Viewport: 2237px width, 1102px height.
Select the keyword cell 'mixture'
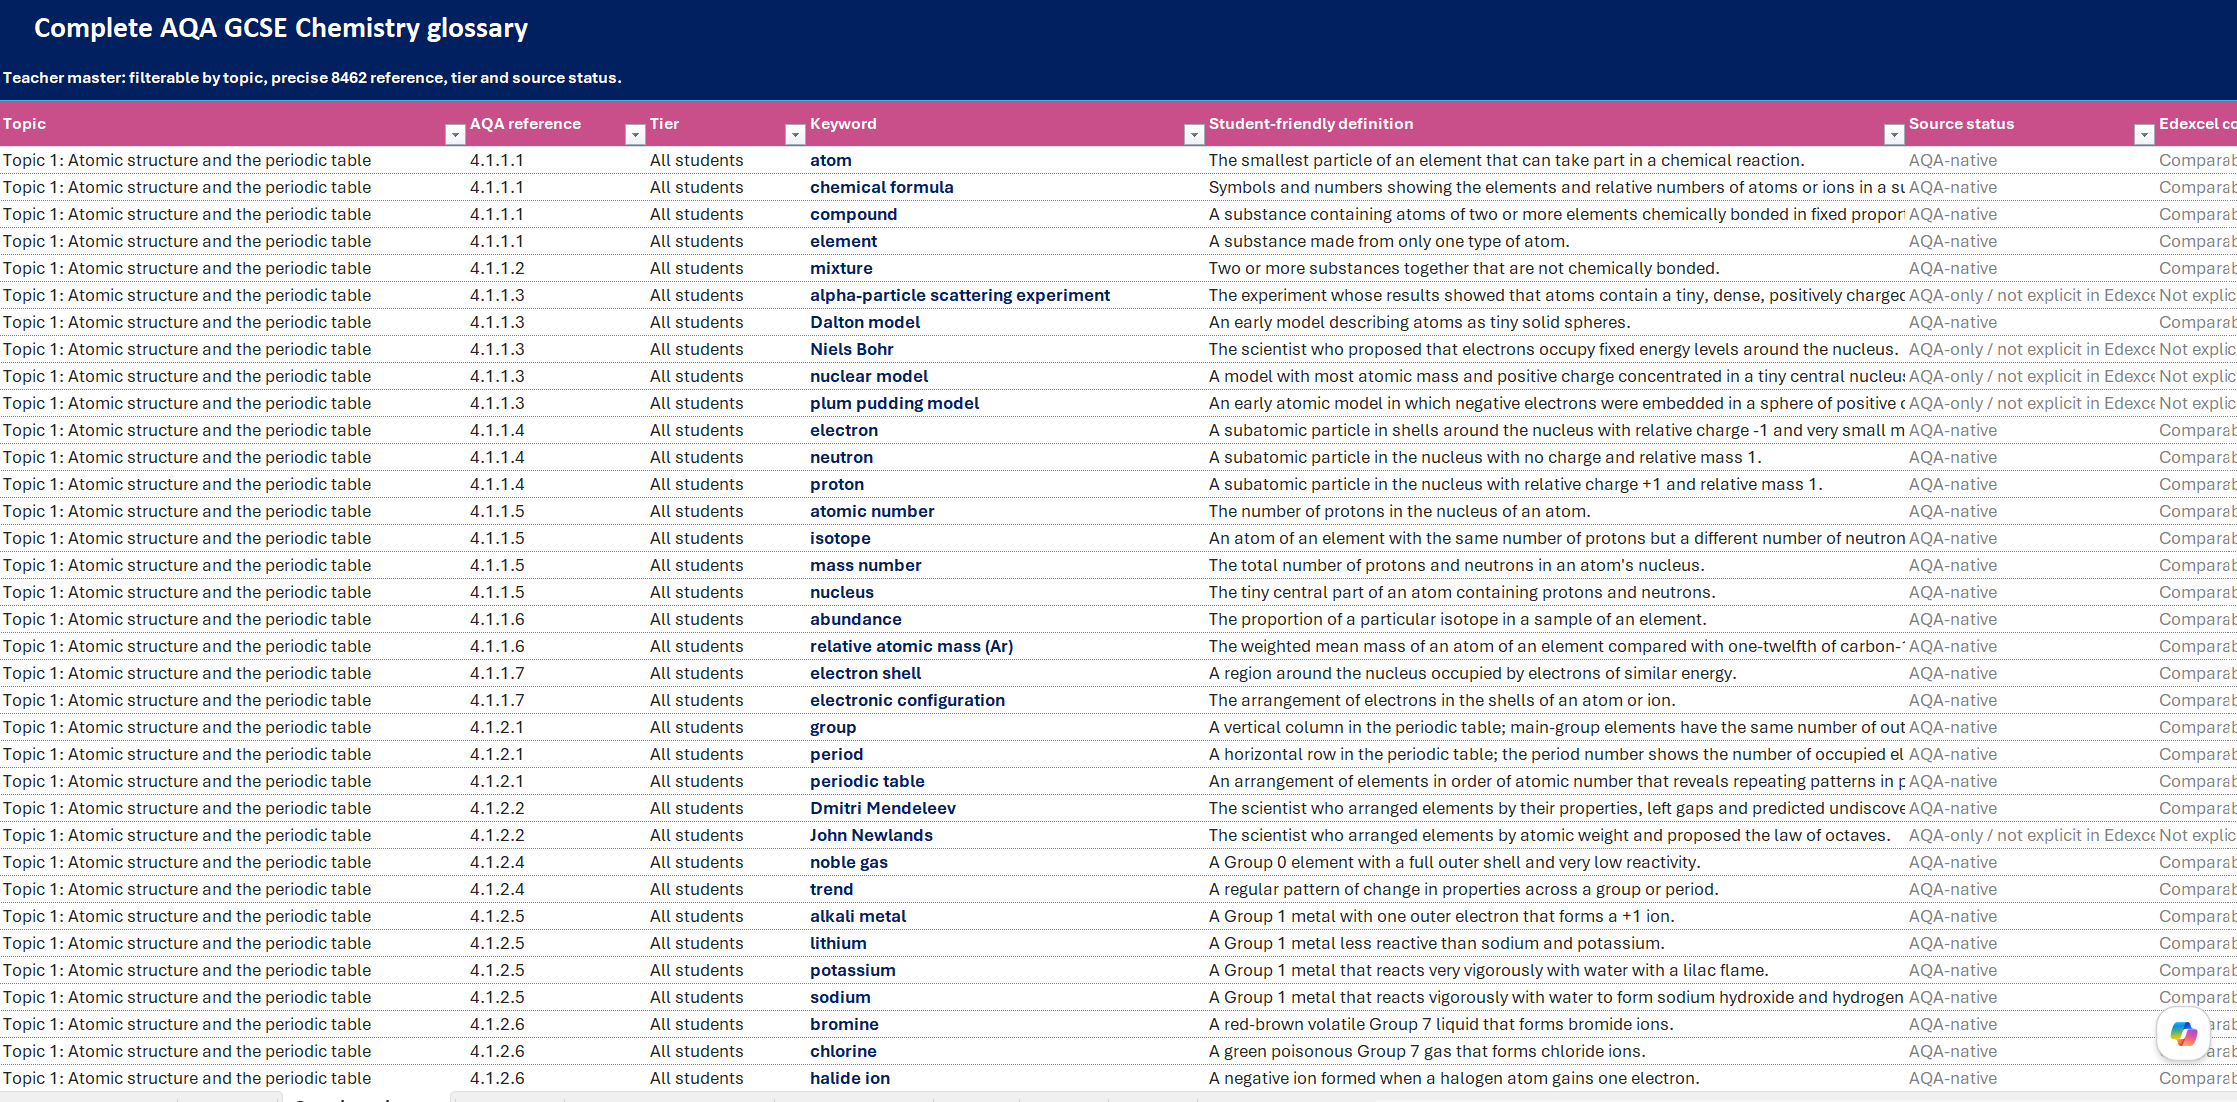click(x=1005, y=268)
